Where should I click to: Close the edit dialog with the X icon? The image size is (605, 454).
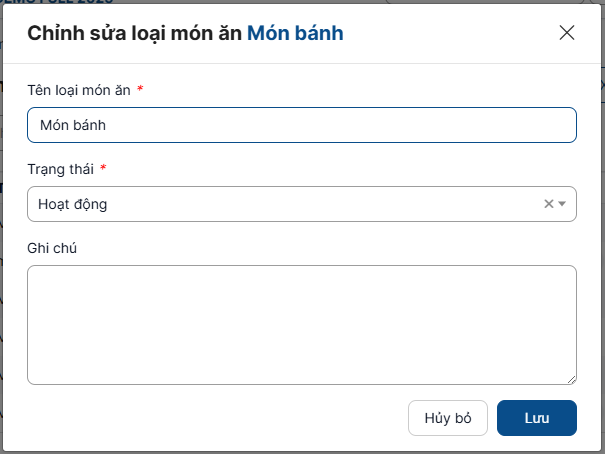click(x=567, y=32)
